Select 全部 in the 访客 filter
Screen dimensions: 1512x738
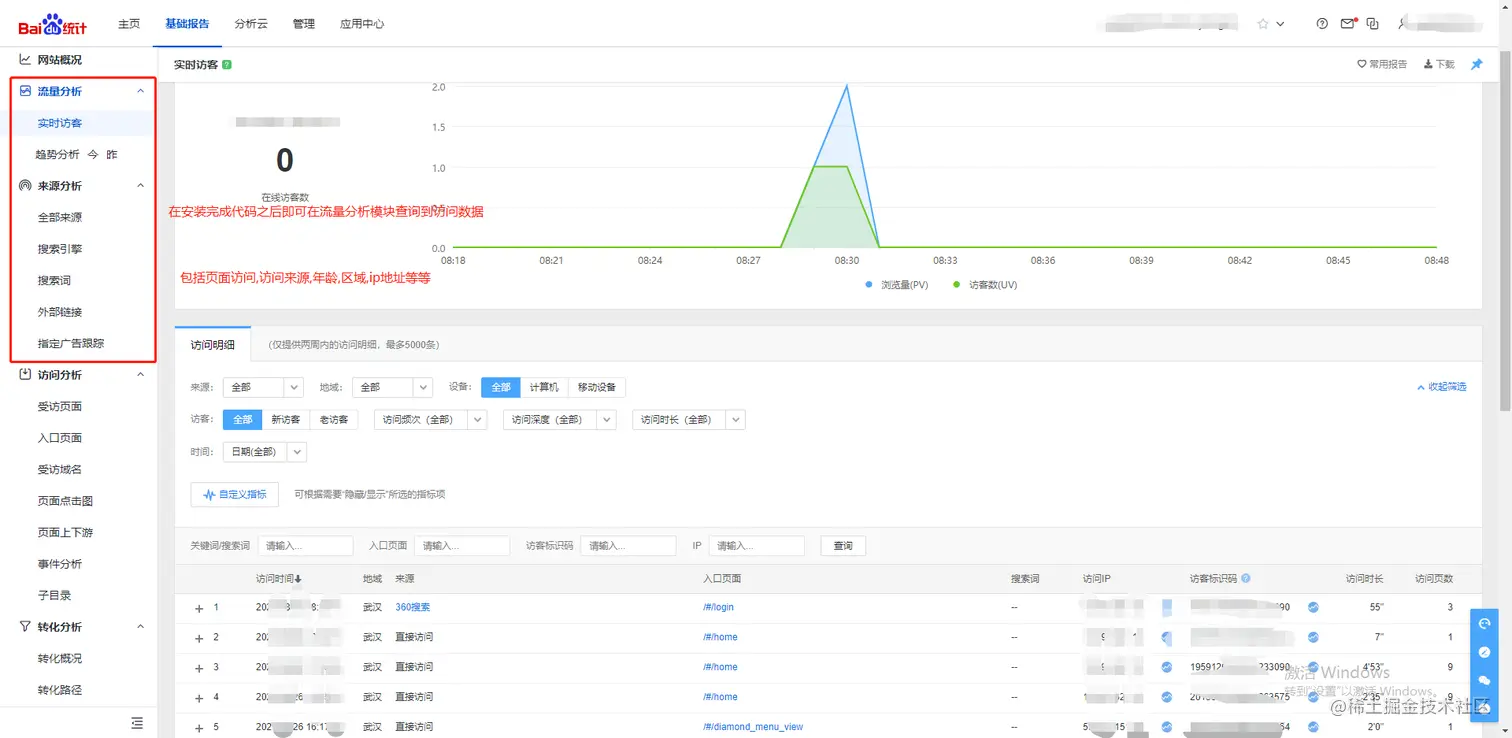click(243, 420)
